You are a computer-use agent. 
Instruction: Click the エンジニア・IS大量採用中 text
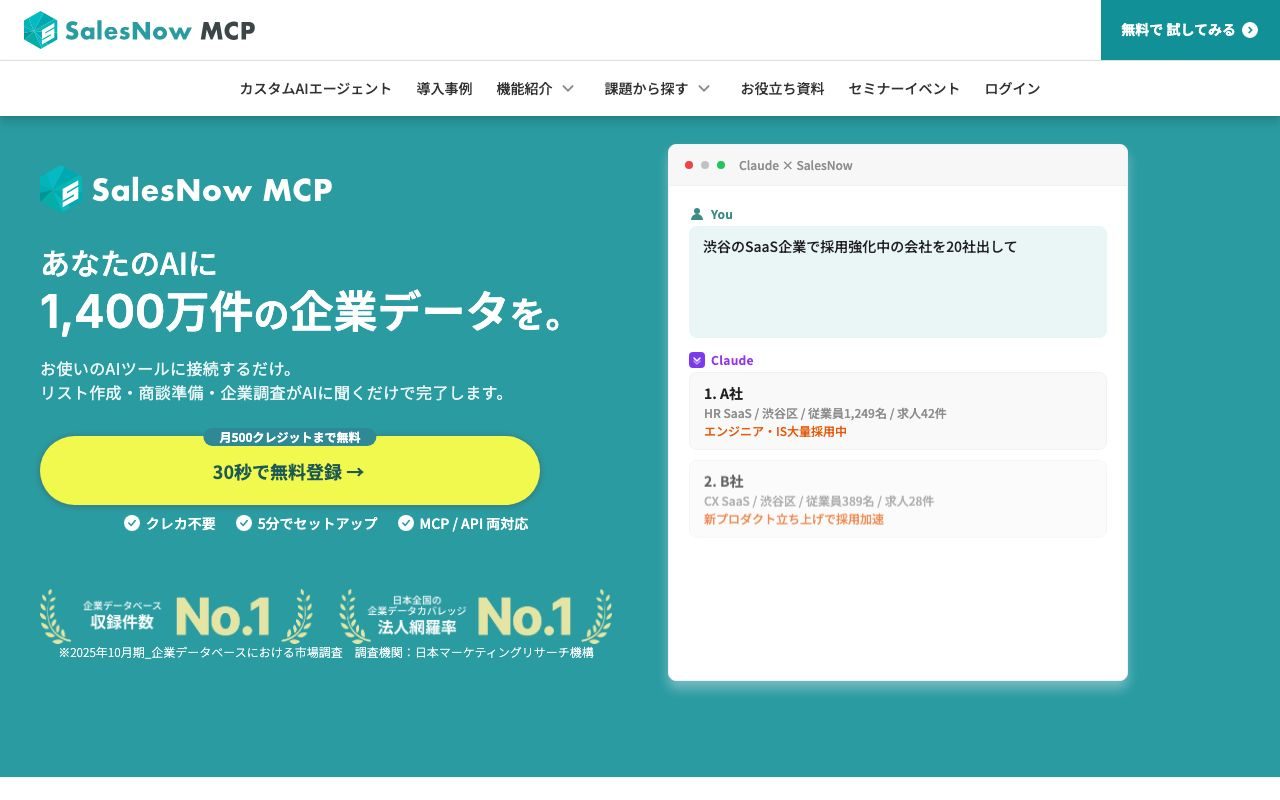pos(775,431)
